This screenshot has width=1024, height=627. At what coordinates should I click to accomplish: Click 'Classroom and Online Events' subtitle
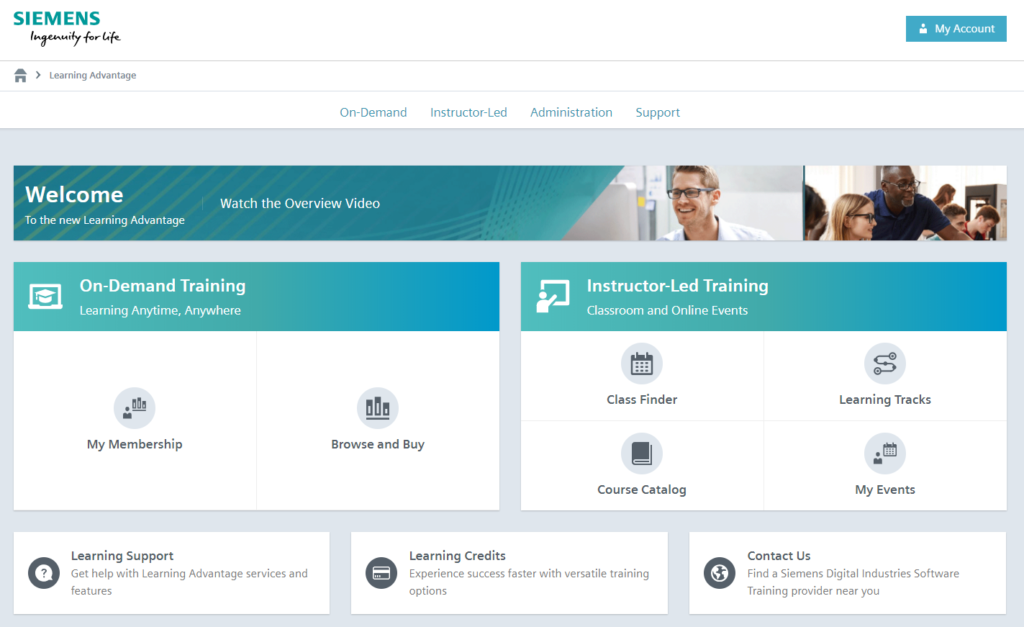pyautogui.click(x=667, y=310)
